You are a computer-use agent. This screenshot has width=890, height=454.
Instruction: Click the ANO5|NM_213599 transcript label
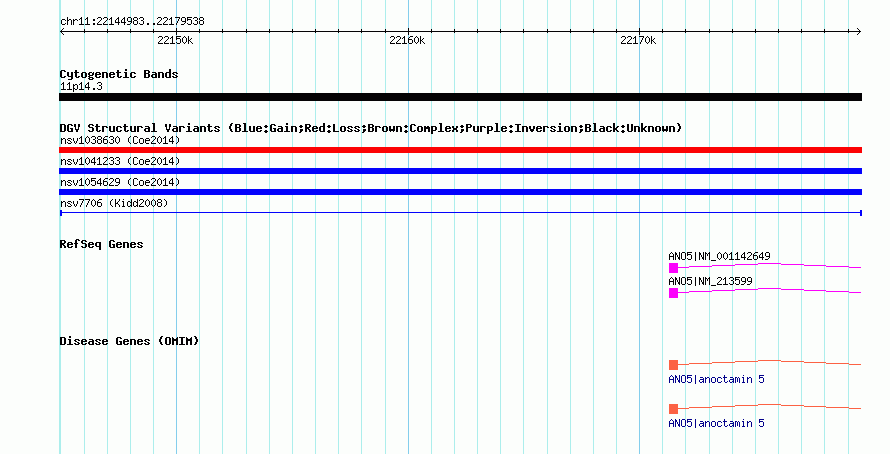click(710, 281)
